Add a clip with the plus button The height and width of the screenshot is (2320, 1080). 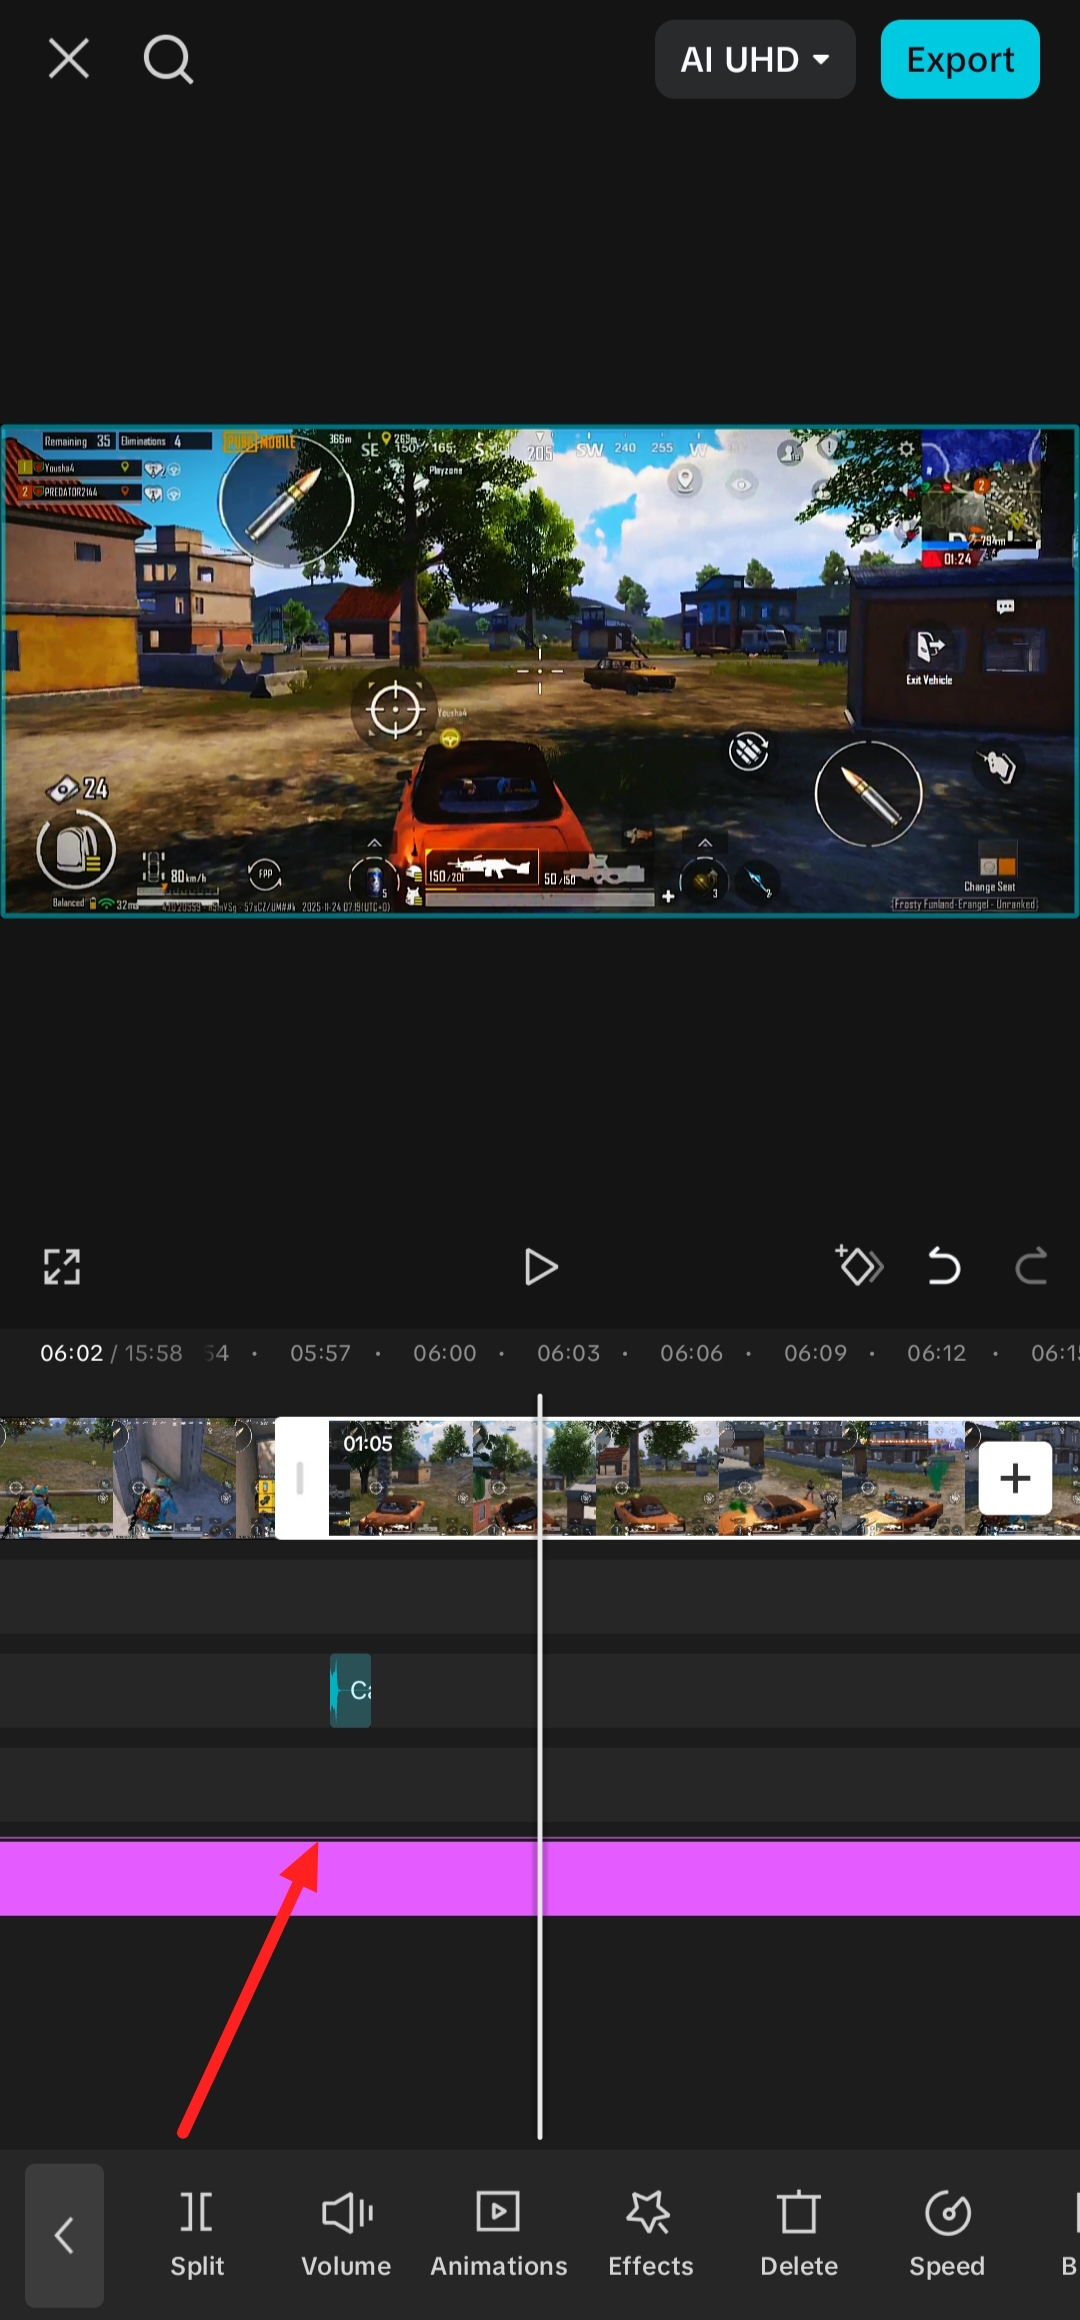pos(1015,1478)
